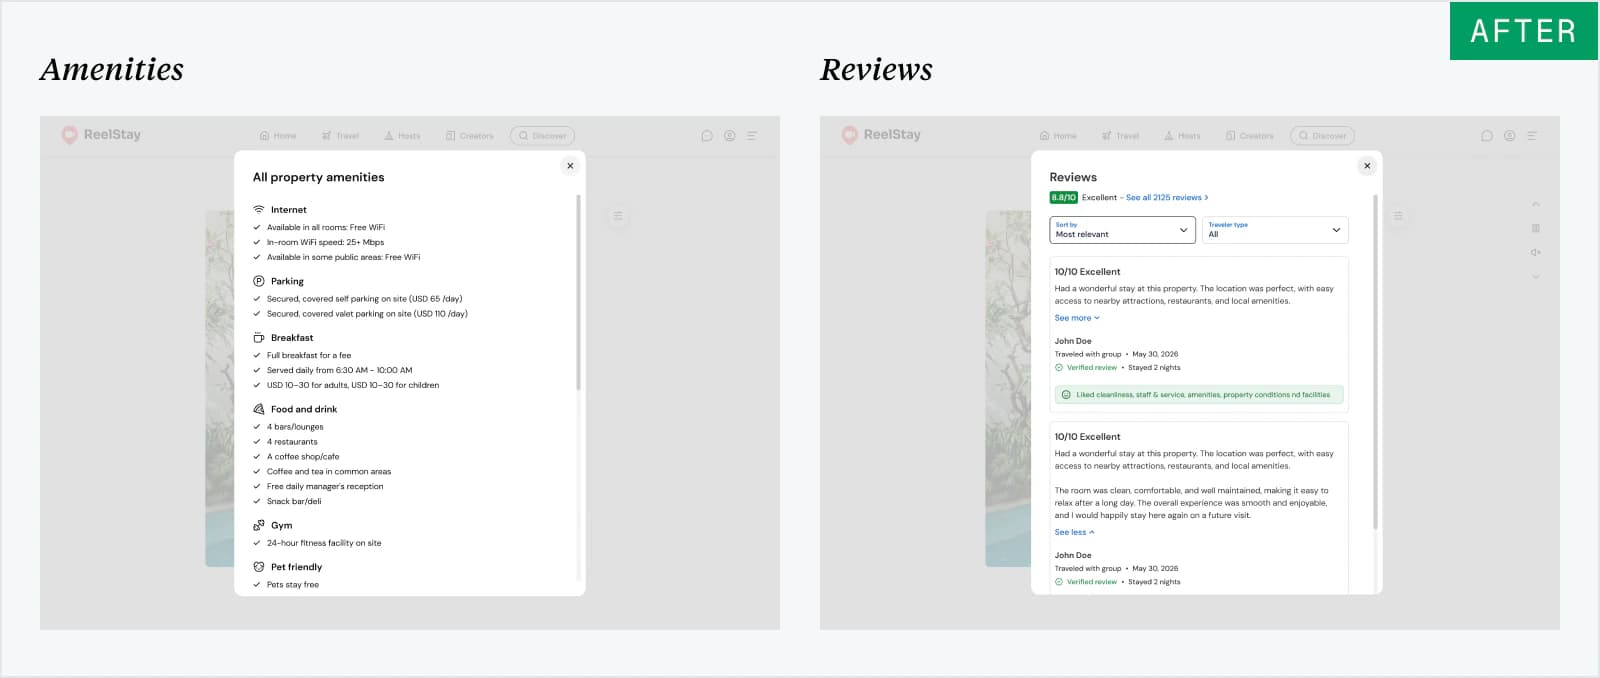
Task: Open the Sort by Most relevant dropdown
Action: [1122, 230]
